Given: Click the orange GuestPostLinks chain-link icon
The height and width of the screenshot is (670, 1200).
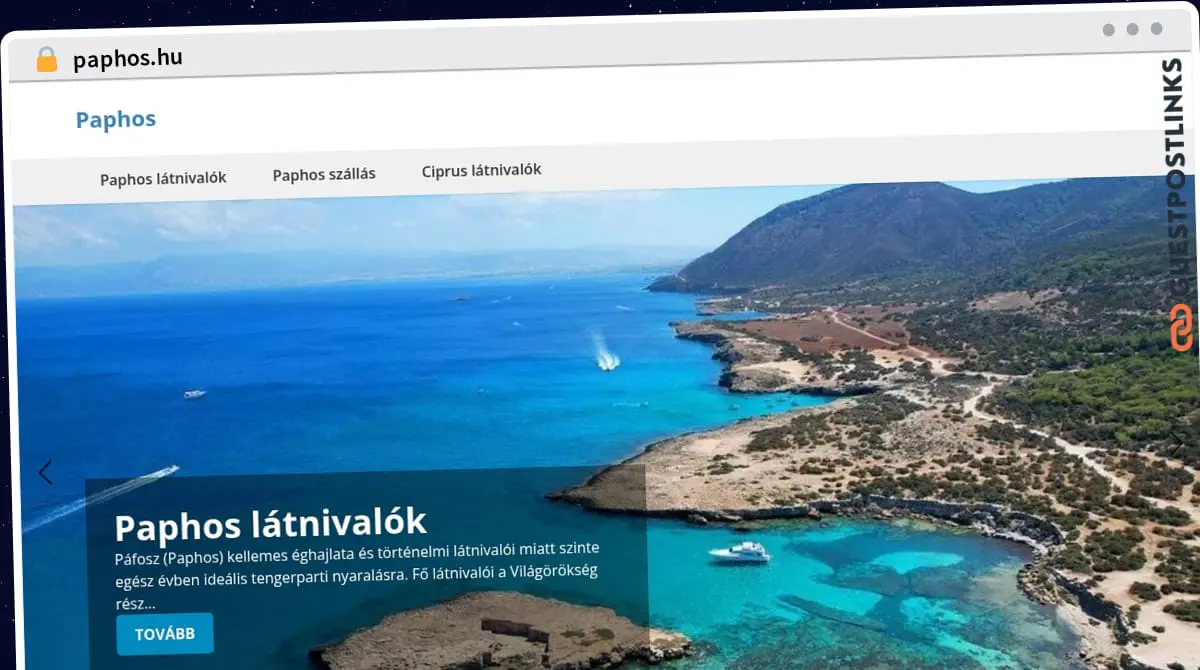Looking at the screenshot, I should pyautogui.click(x=1181, y=327).
